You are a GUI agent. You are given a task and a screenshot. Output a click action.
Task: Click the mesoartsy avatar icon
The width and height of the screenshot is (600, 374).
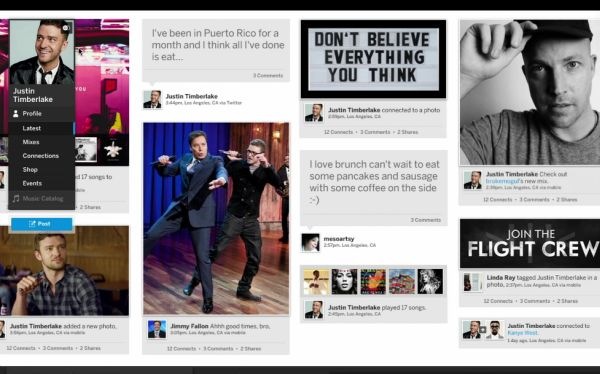[310, 243]
